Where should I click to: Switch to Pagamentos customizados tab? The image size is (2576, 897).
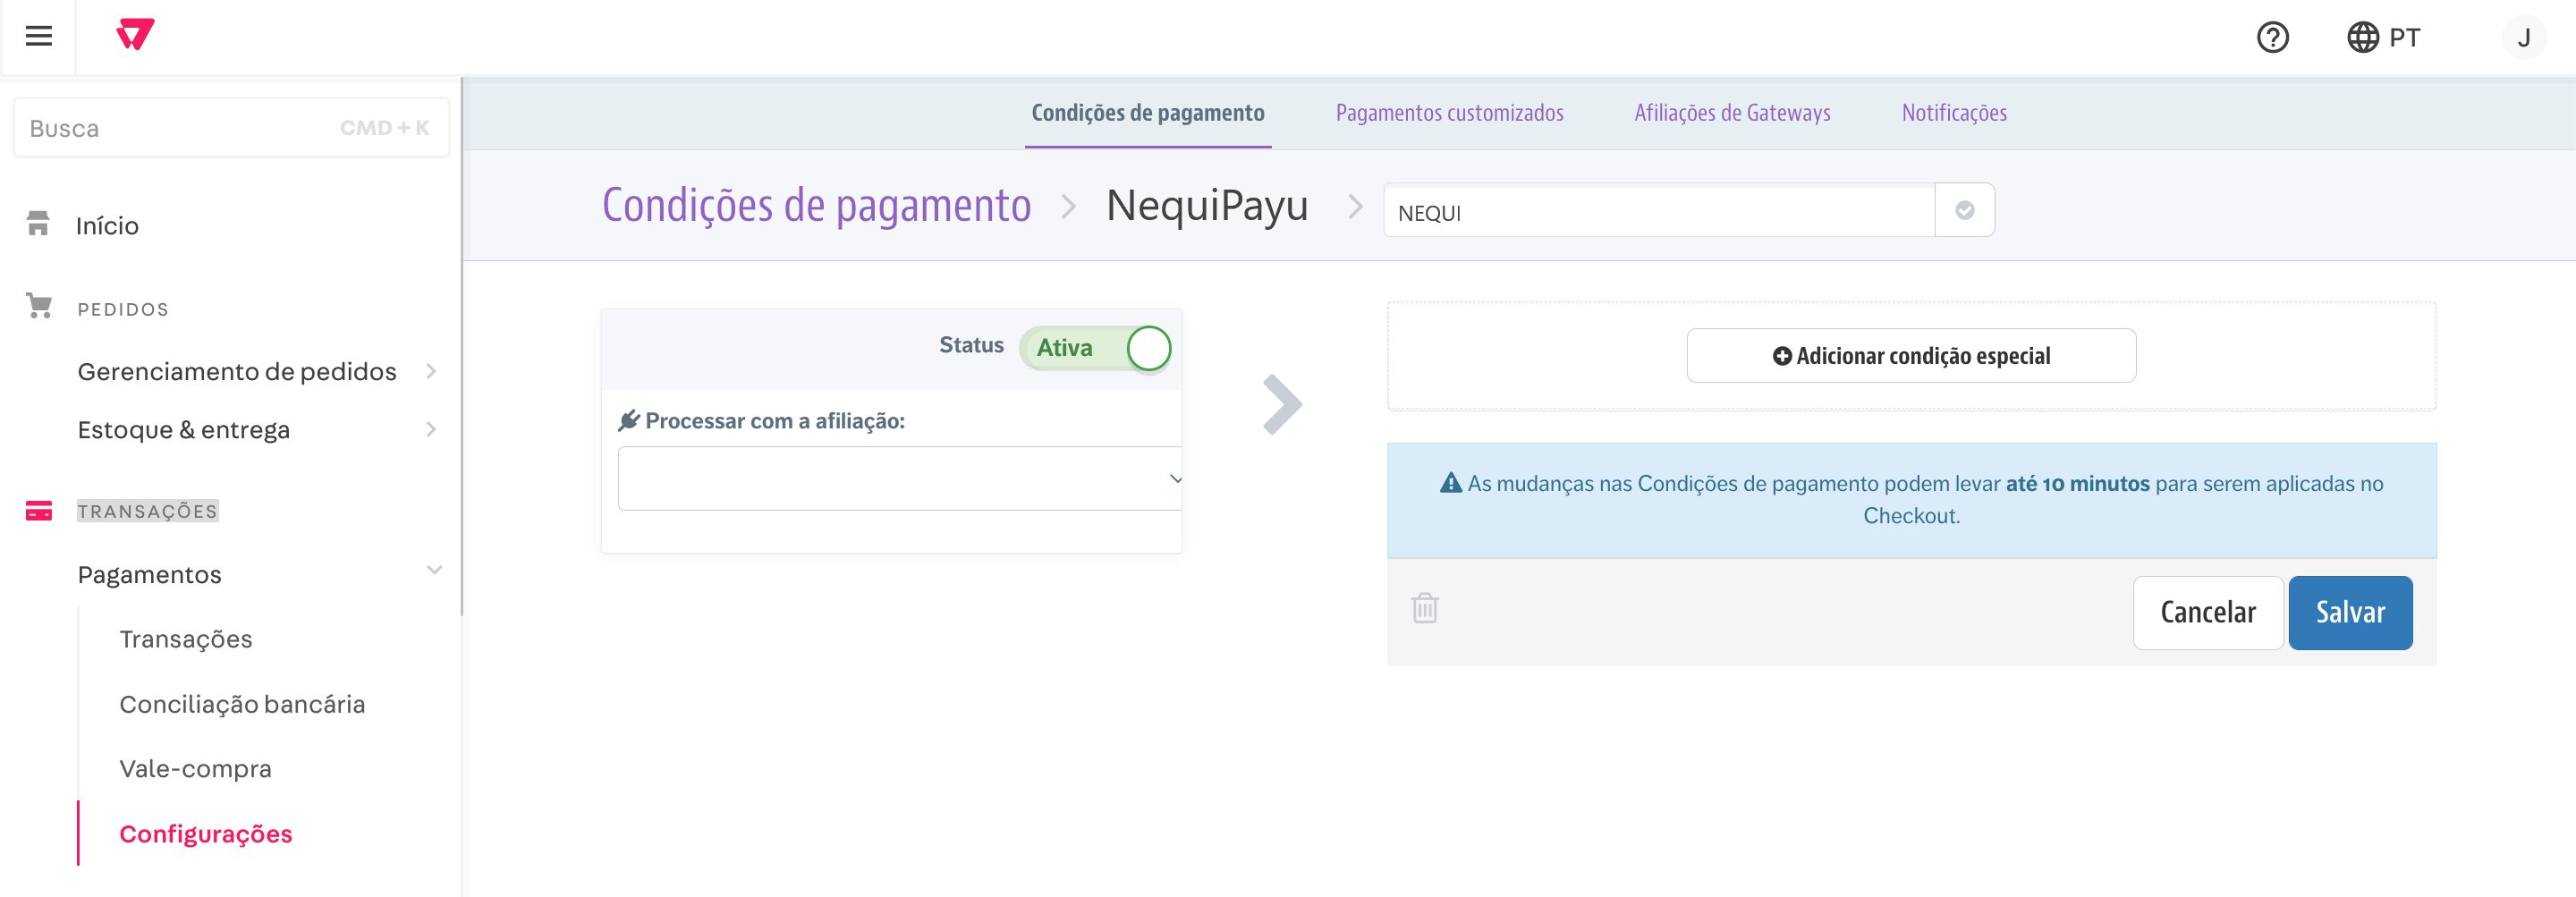pos(1449,113)
